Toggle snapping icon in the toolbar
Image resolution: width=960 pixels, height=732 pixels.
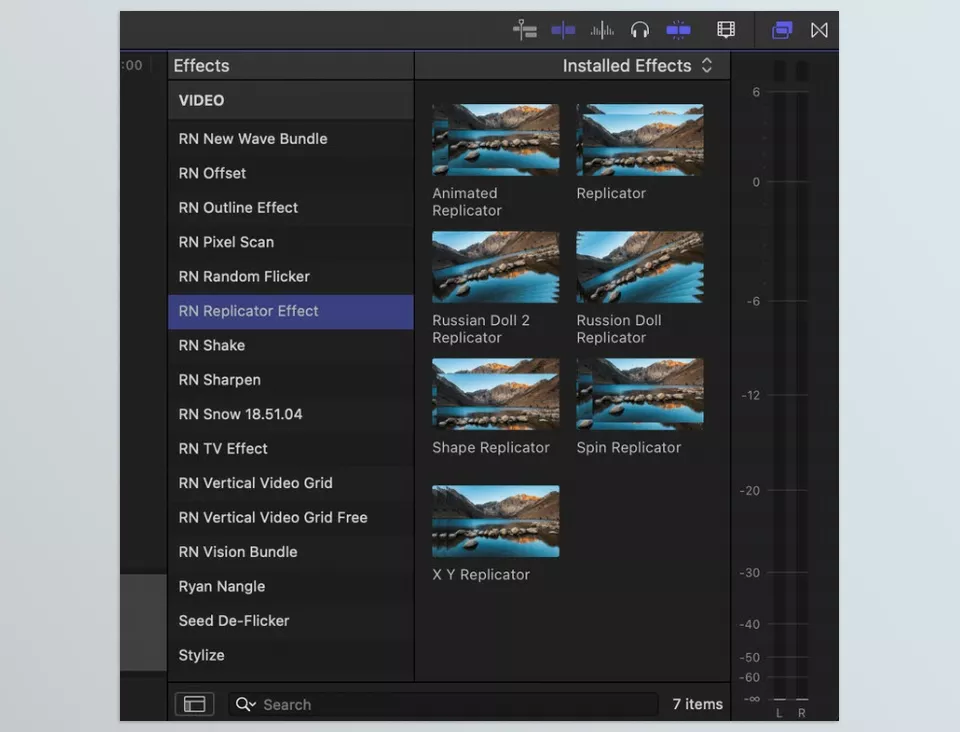(x=678, y=29)
